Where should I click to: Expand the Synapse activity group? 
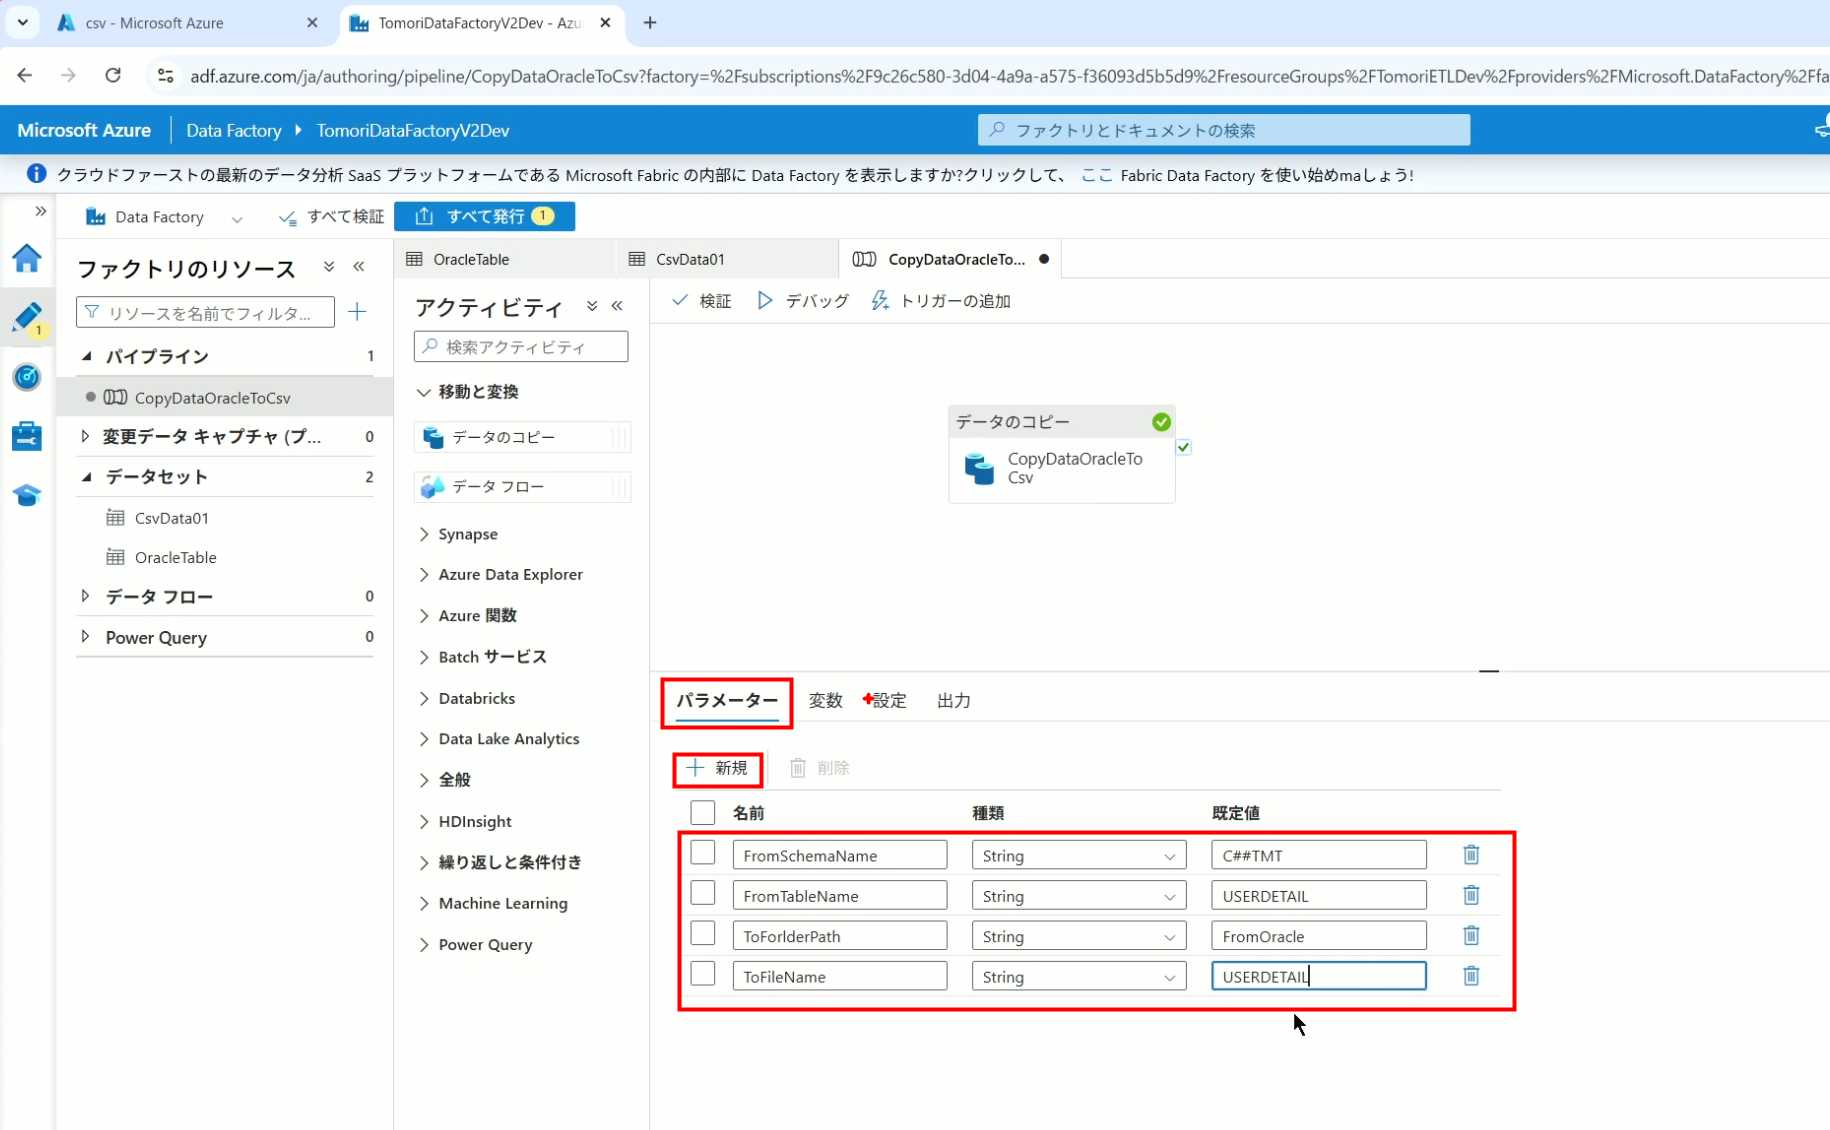(424, 534)
